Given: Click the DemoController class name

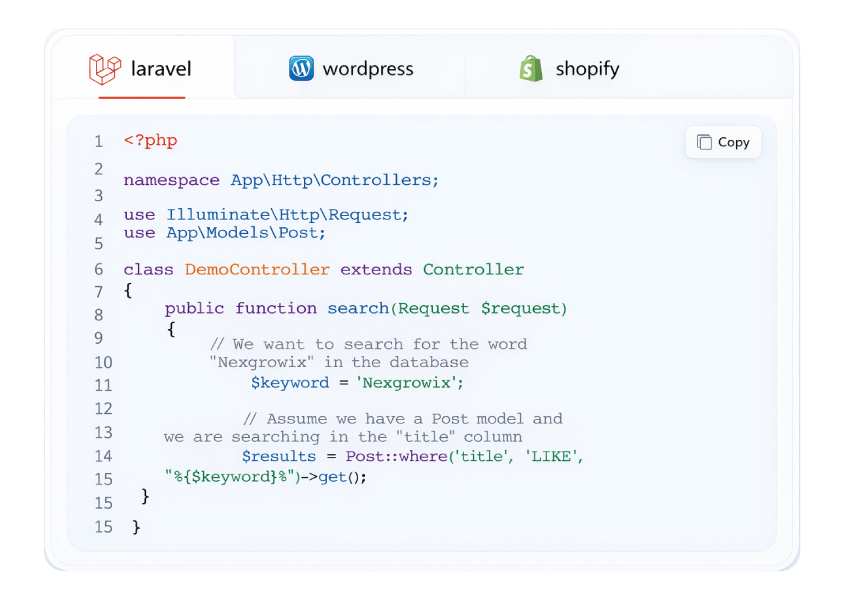Looking at the screenshot, I should pos(257,269).
